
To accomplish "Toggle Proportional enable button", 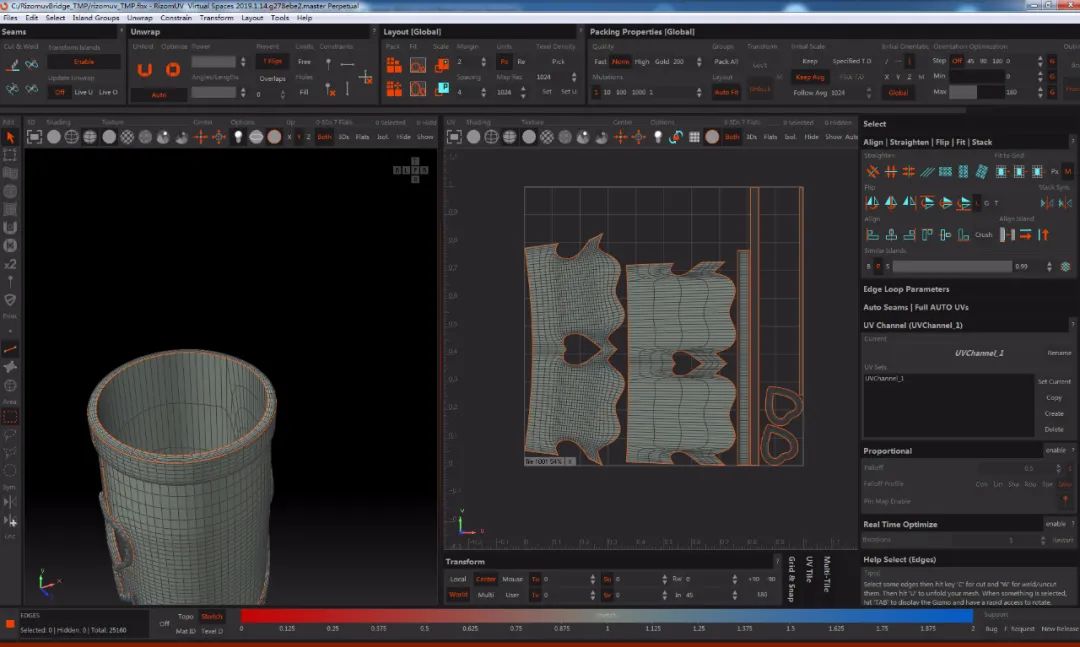I will pyautogui.click(x=1055, y=451).
